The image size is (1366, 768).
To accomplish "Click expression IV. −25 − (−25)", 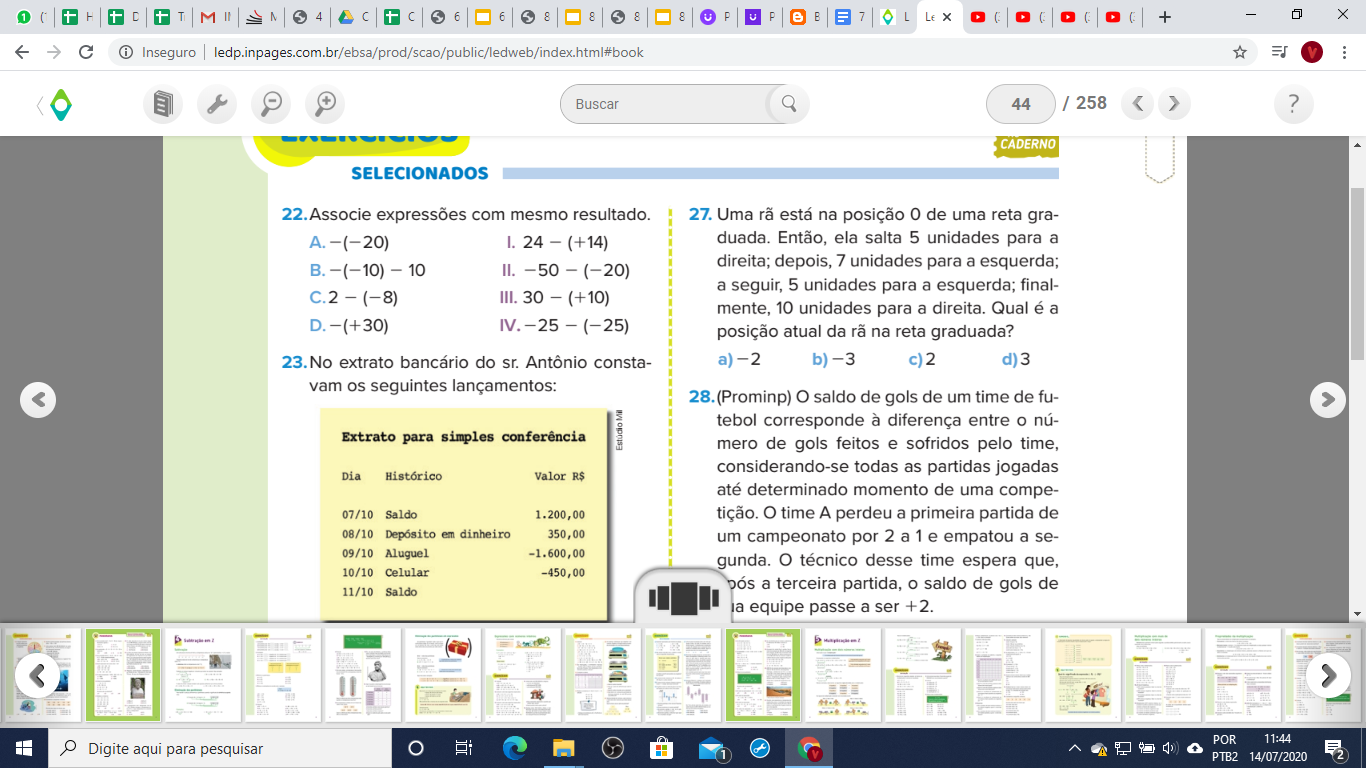I will (x=564, y=325).
